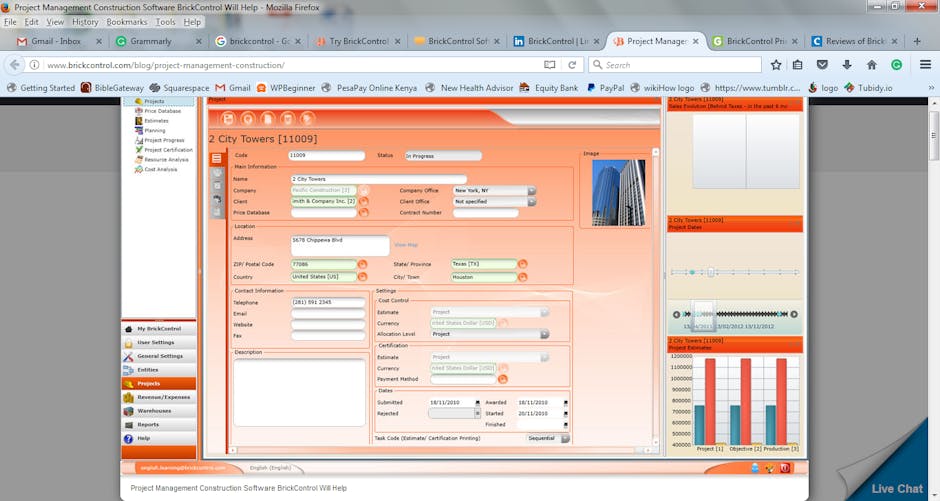The height and width of the screenshot is (501, 940).
Task: Open the calendar icon for Started date
Action: click(x=565, y=414)
